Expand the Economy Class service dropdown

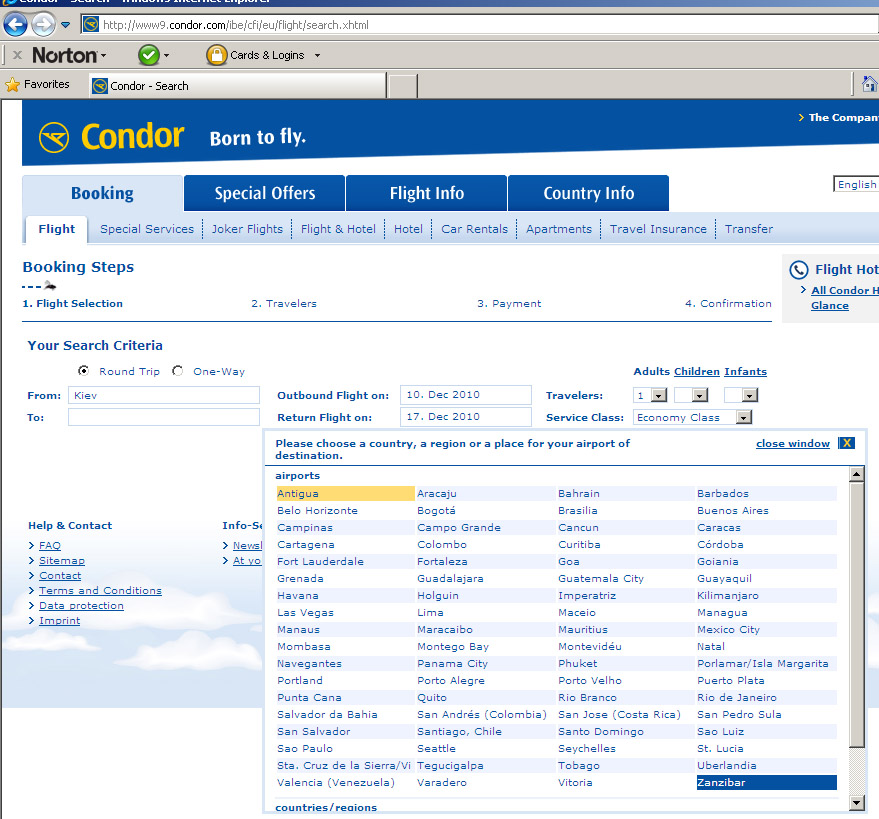pos(743,417)
